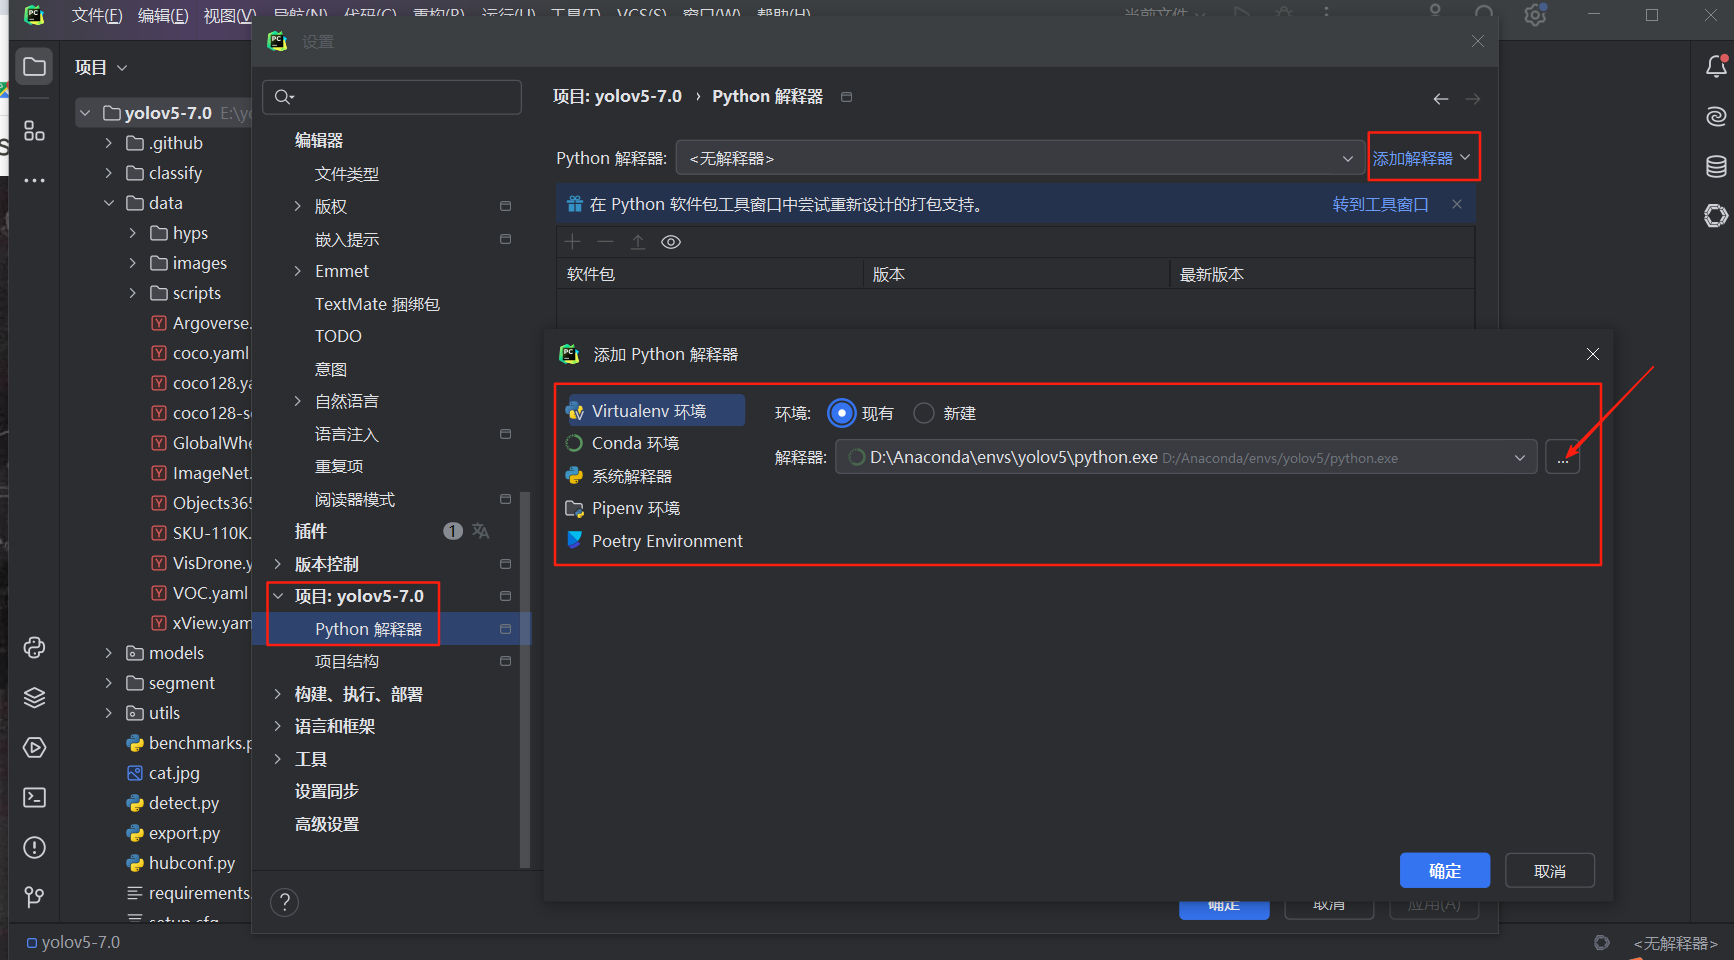Open the Notifications bell icon
1734x960 pixels.
pyautogui.click(x=1716, y=67)
